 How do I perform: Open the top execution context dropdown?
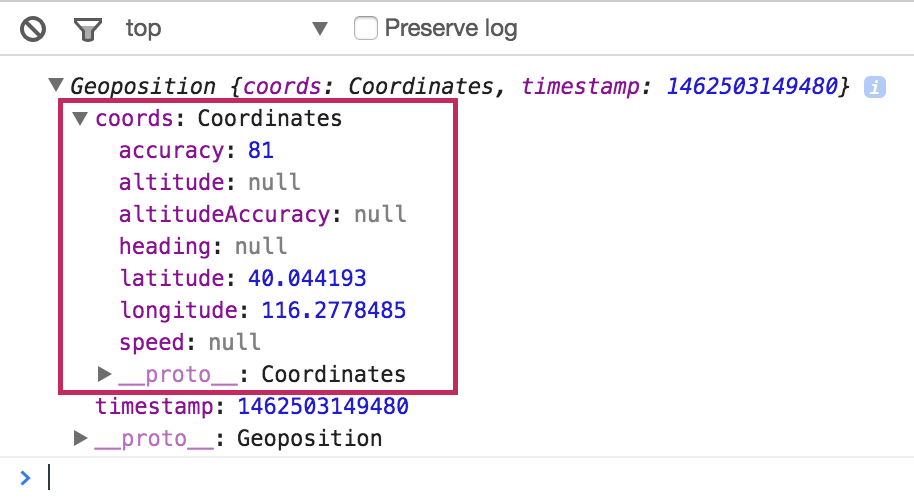pos(319,29)
